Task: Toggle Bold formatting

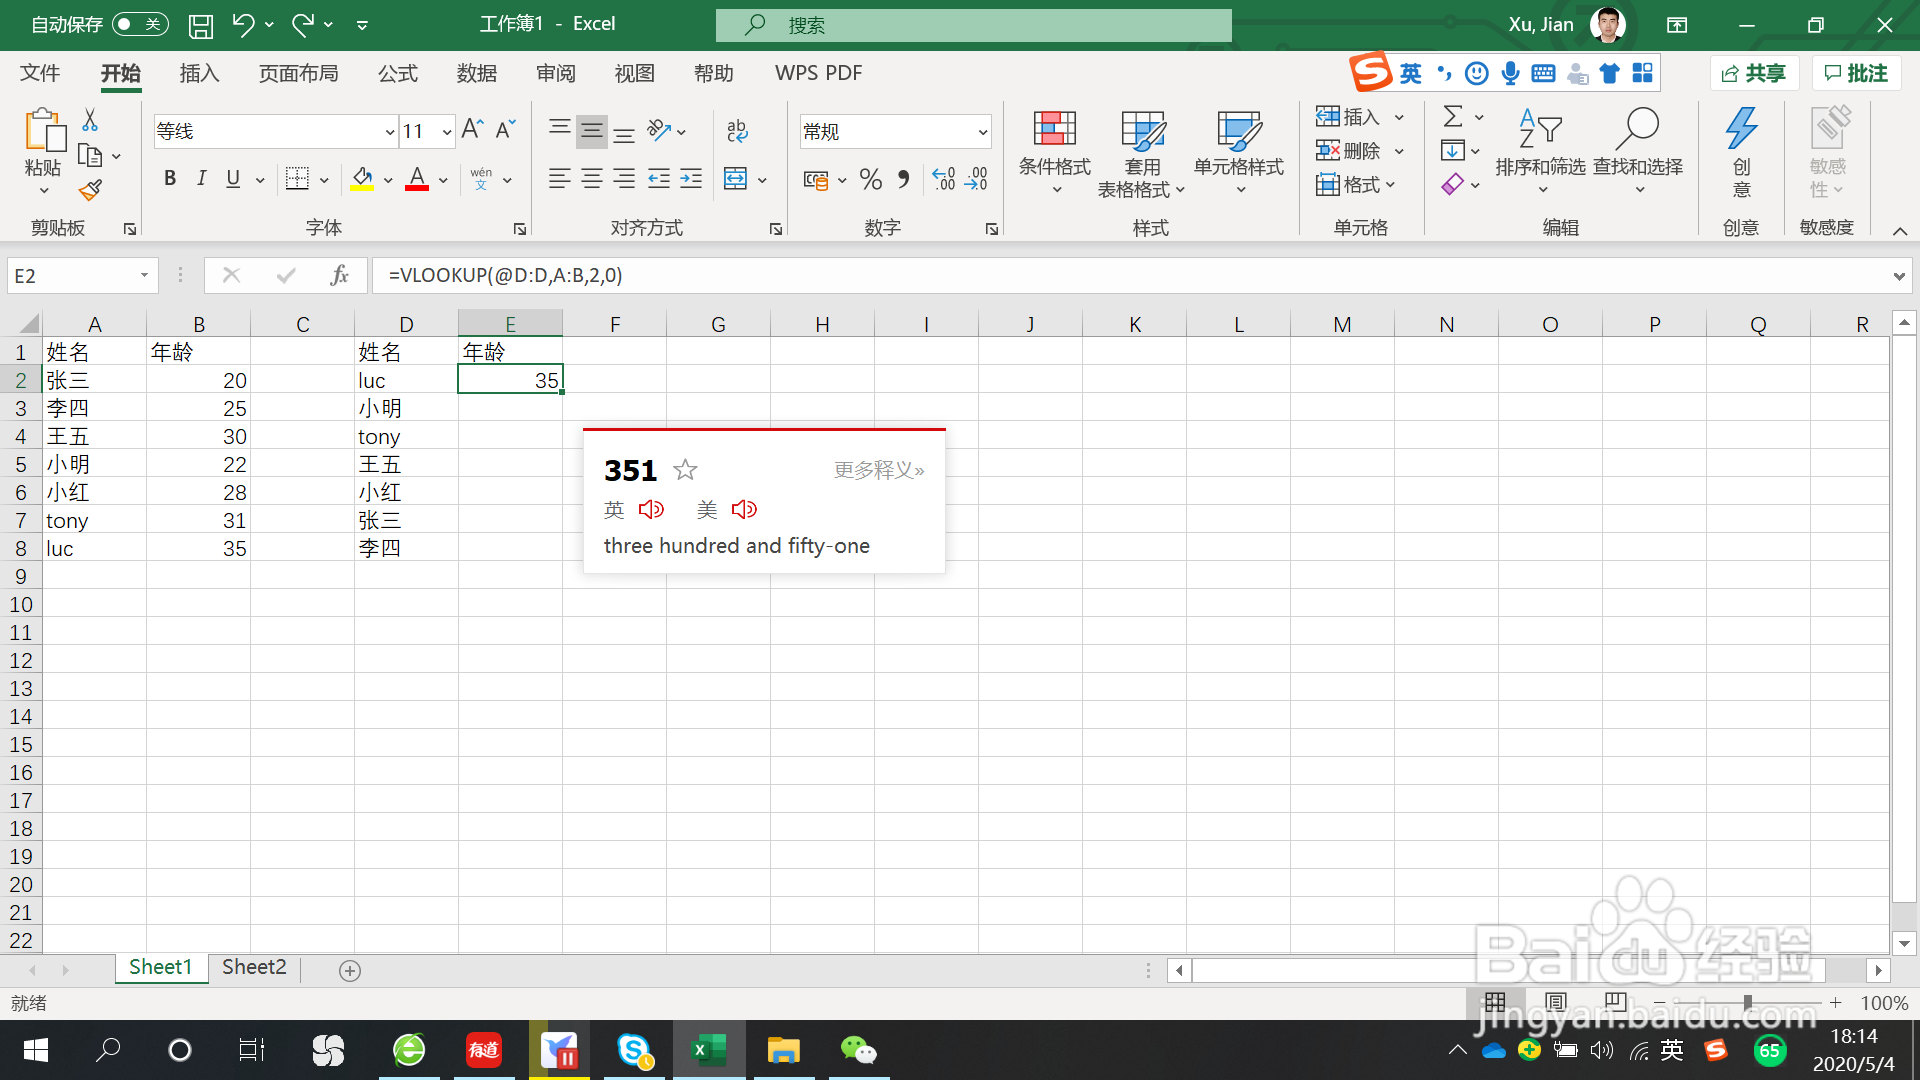Action: pyautogui.click(x=170, y=179)
